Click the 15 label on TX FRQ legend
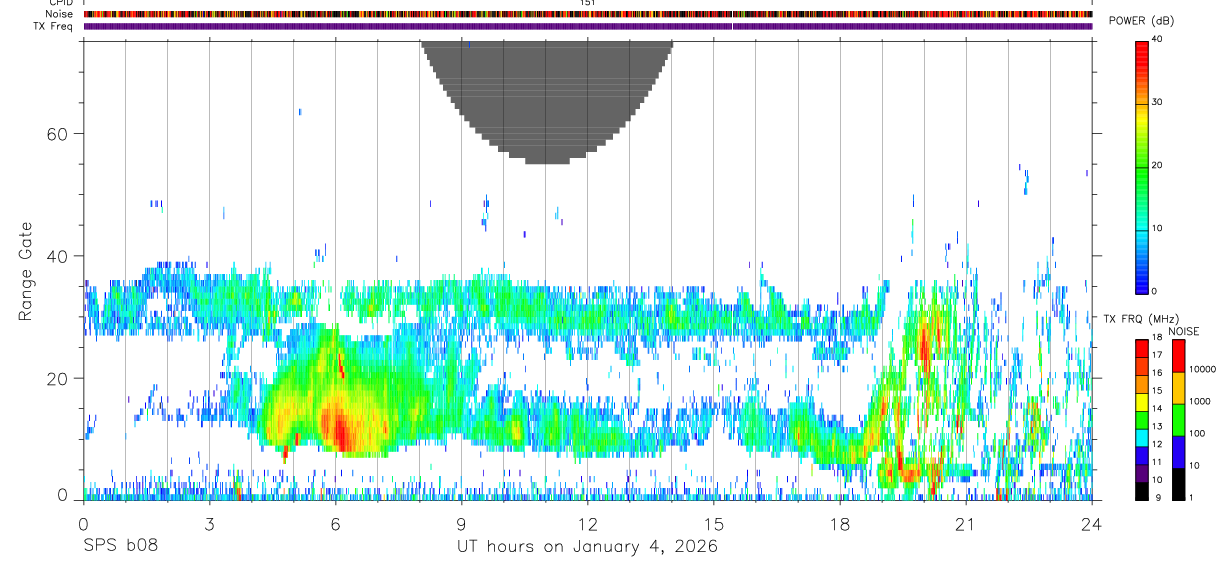This screenshot has width=1228, height=567. tap(1156, 391)
